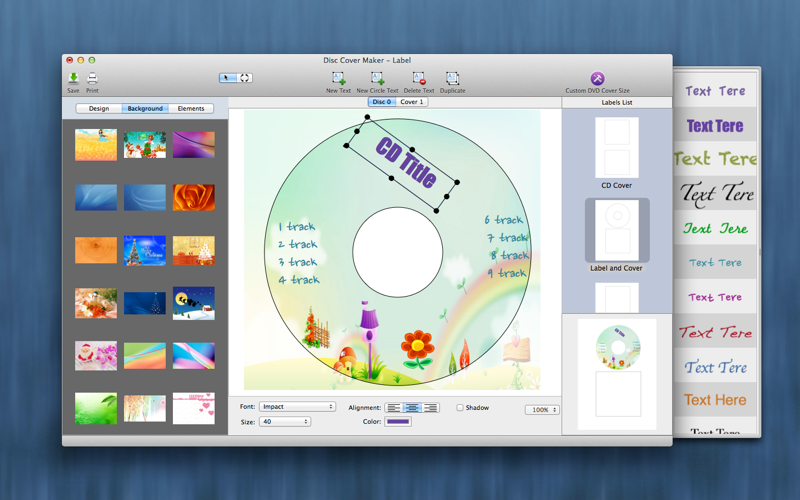800x500 pixels.
Task: Select the arrow pointer tool
Action: [228, 78]
